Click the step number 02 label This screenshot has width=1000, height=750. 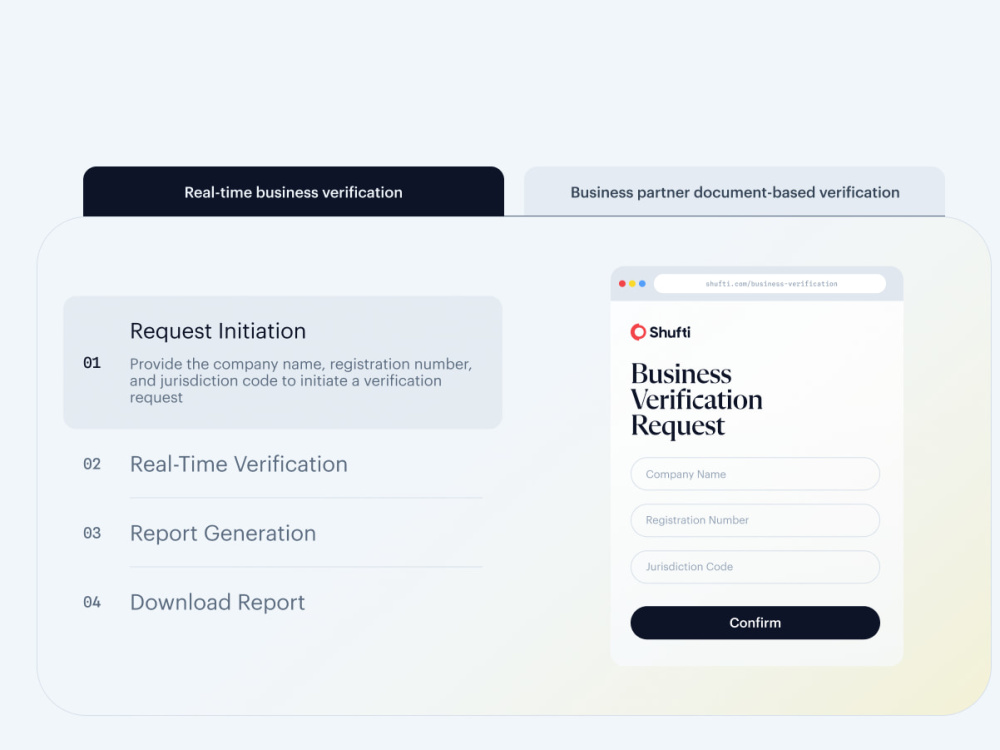click(92, 464)
